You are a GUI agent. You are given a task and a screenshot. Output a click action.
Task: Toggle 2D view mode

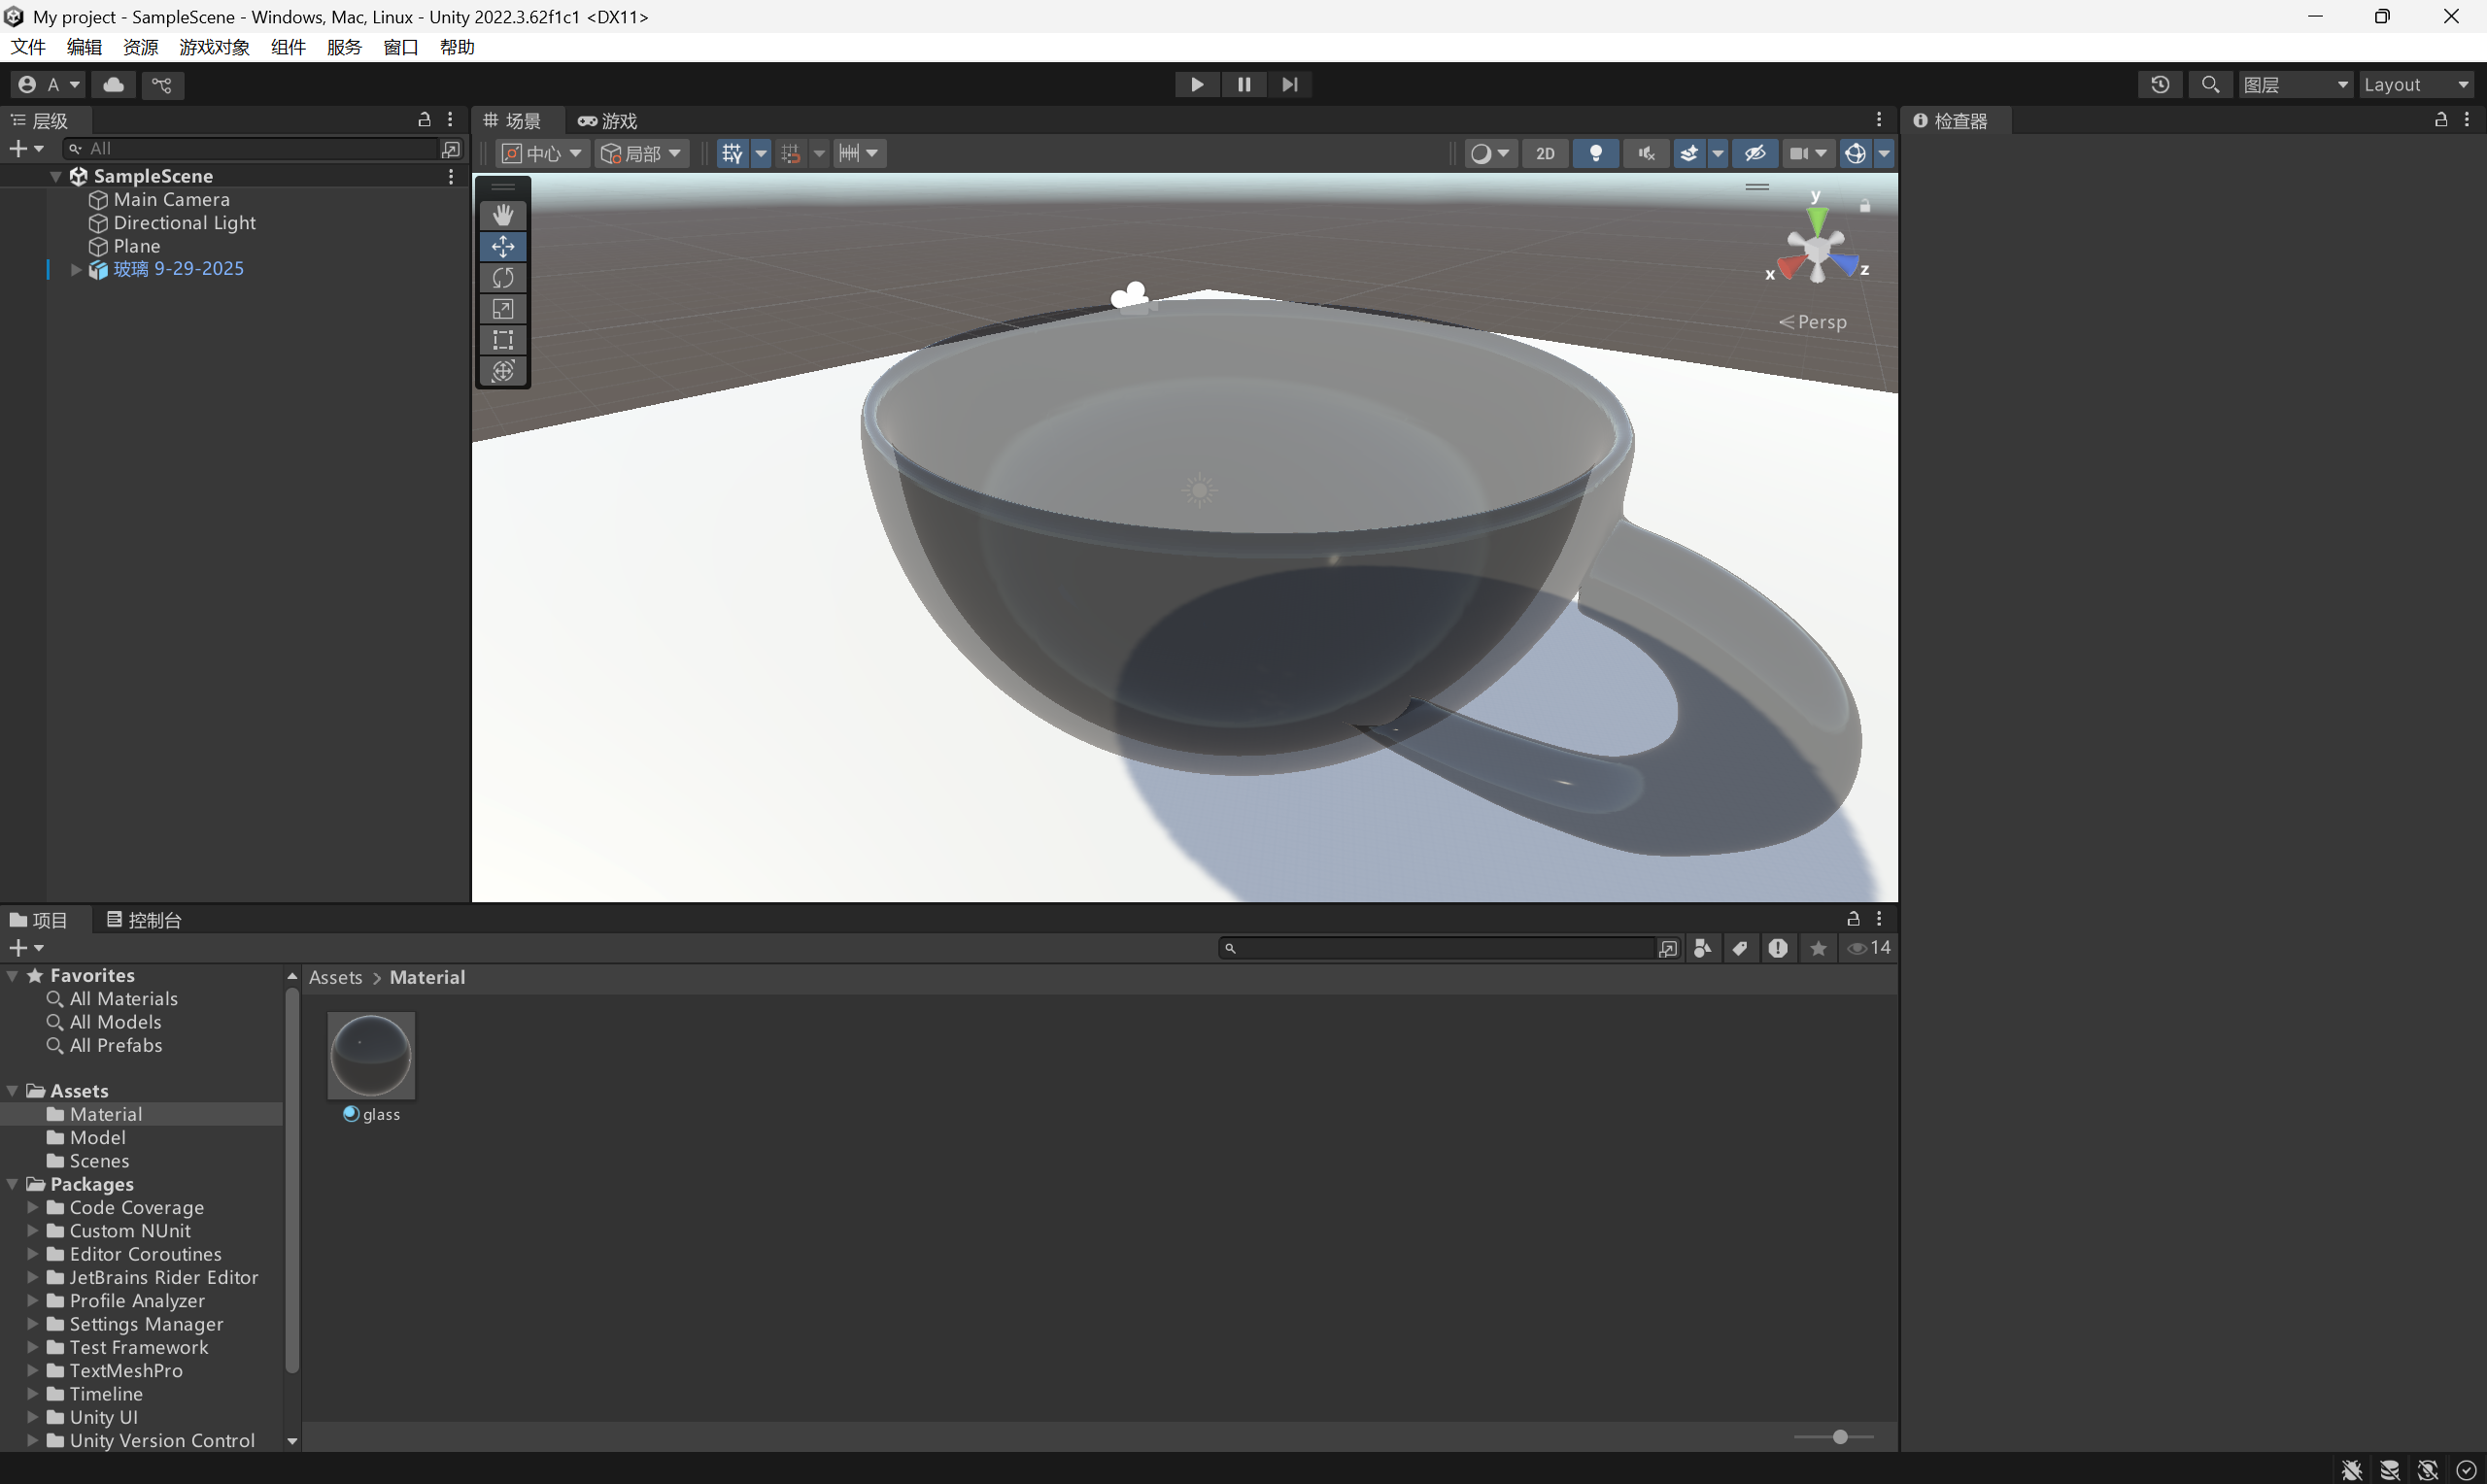click(1545, 153)
